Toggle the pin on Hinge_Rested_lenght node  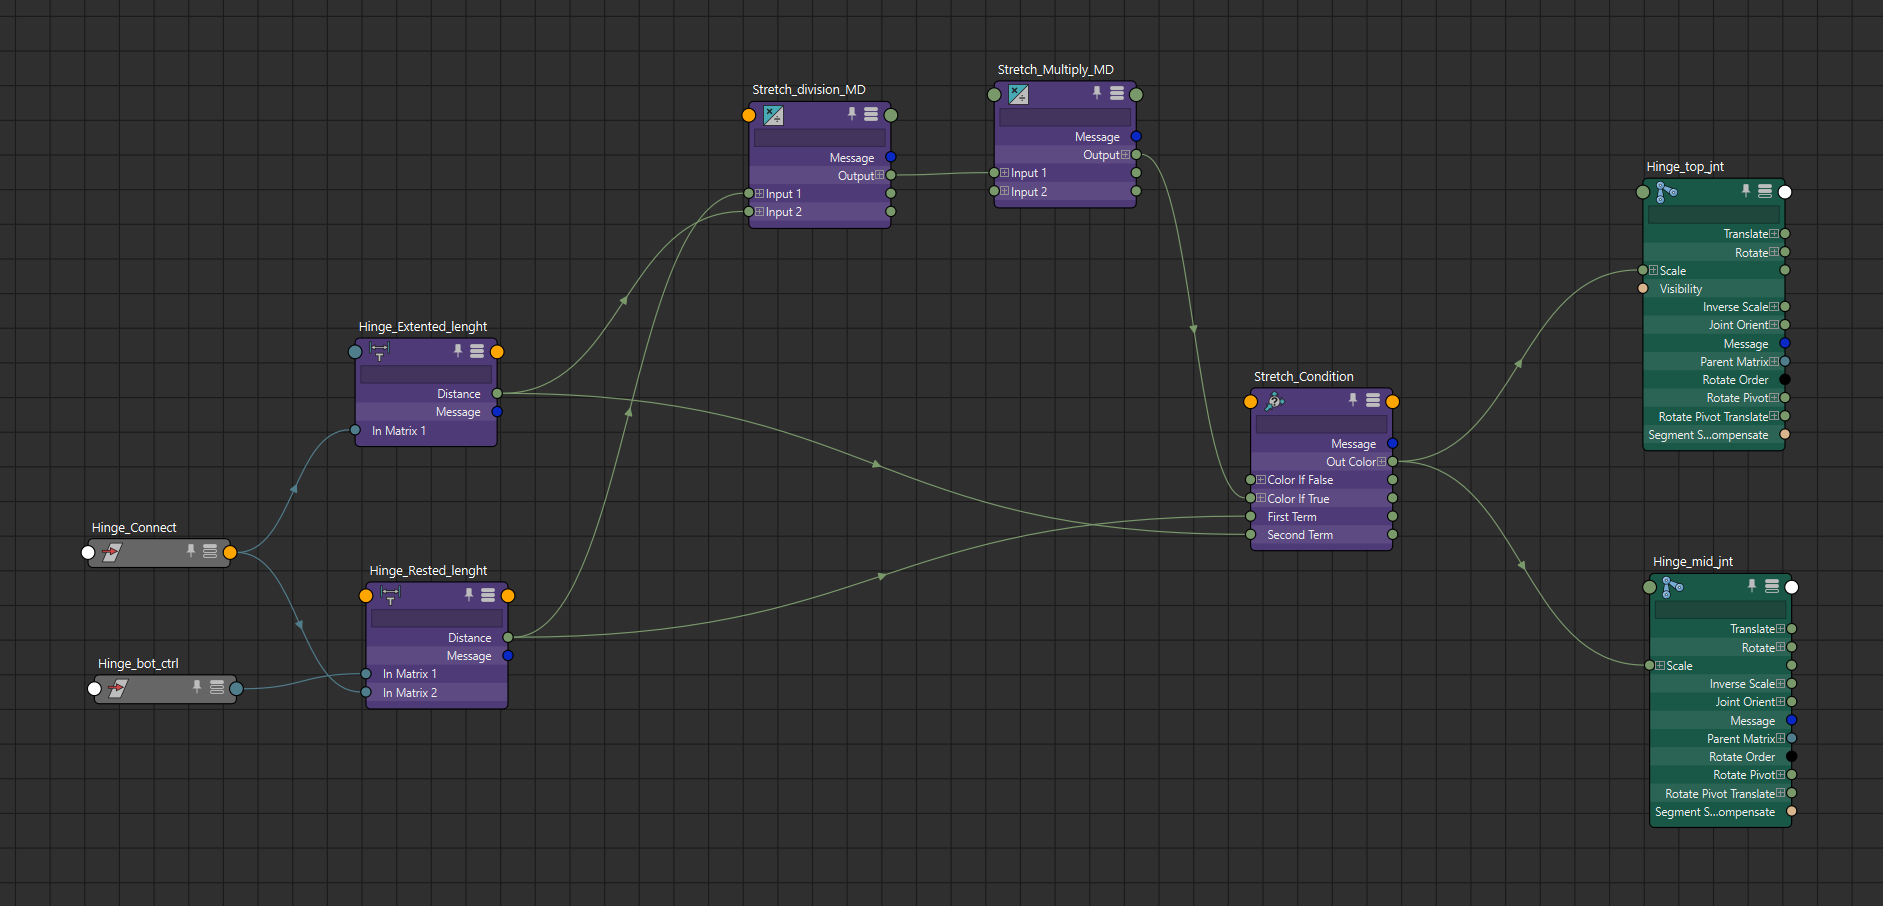[x=468, y=594]
